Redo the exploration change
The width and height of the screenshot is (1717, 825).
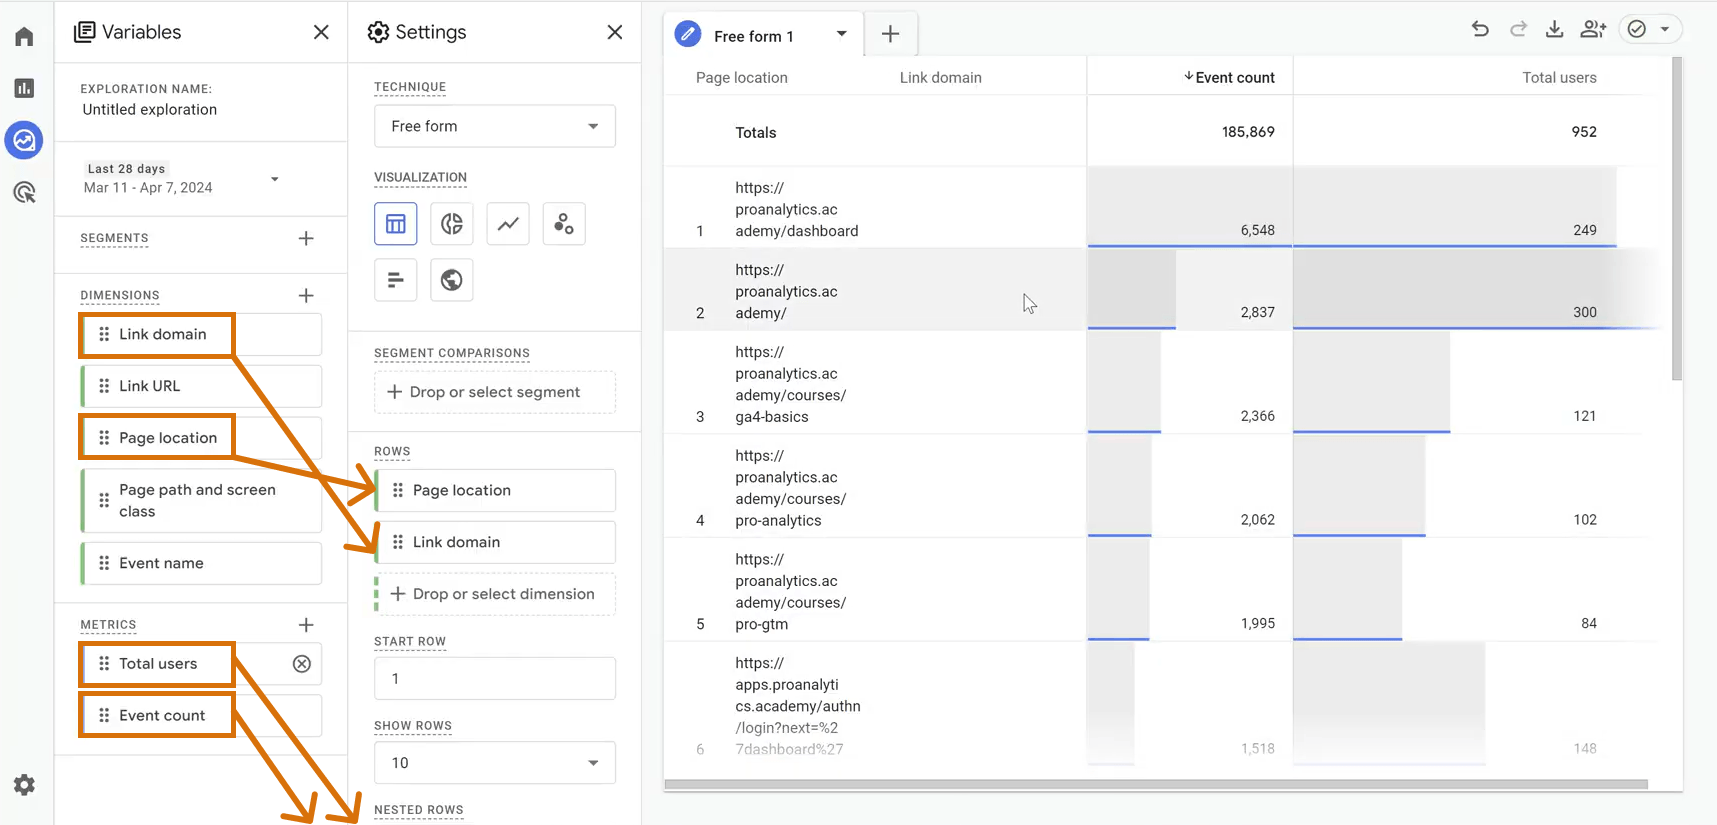[x=1518, y=29]
